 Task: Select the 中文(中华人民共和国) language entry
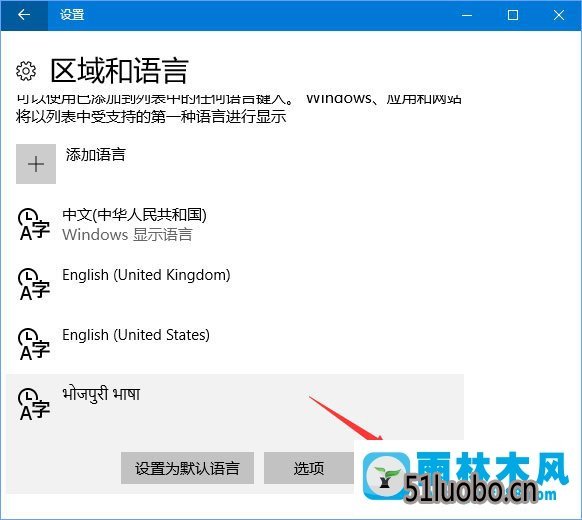click(x=235, y=224)
